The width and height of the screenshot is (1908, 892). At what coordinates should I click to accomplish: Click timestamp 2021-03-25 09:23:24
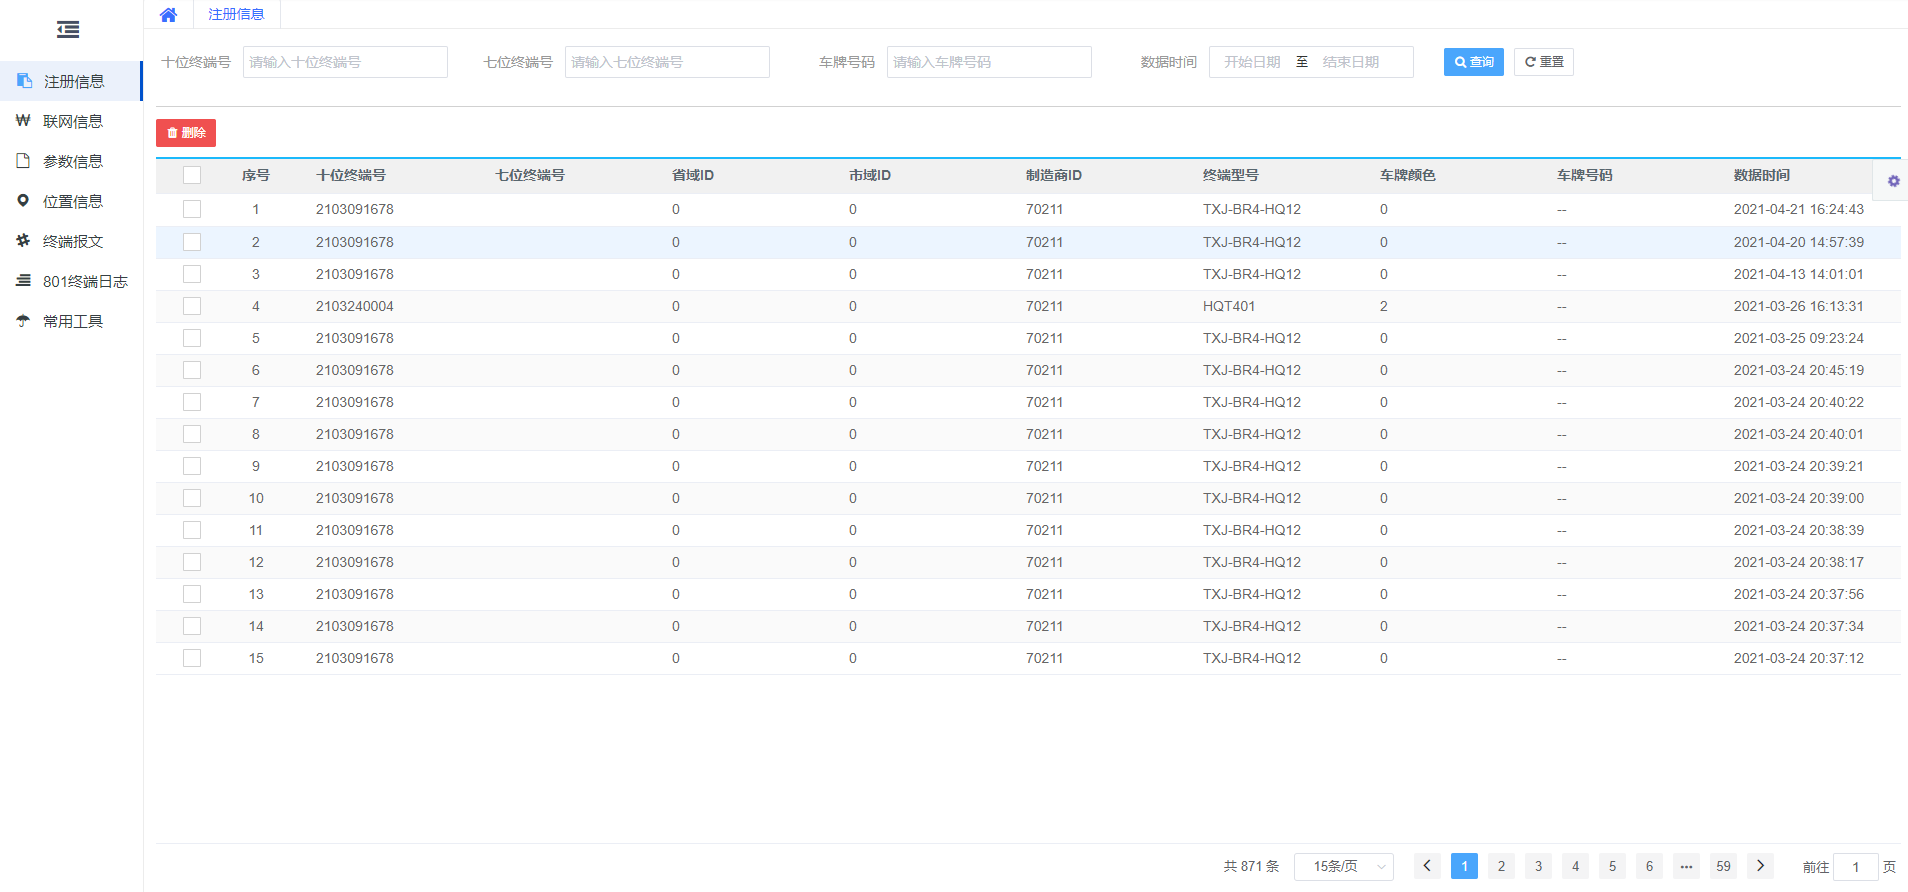1799,338
